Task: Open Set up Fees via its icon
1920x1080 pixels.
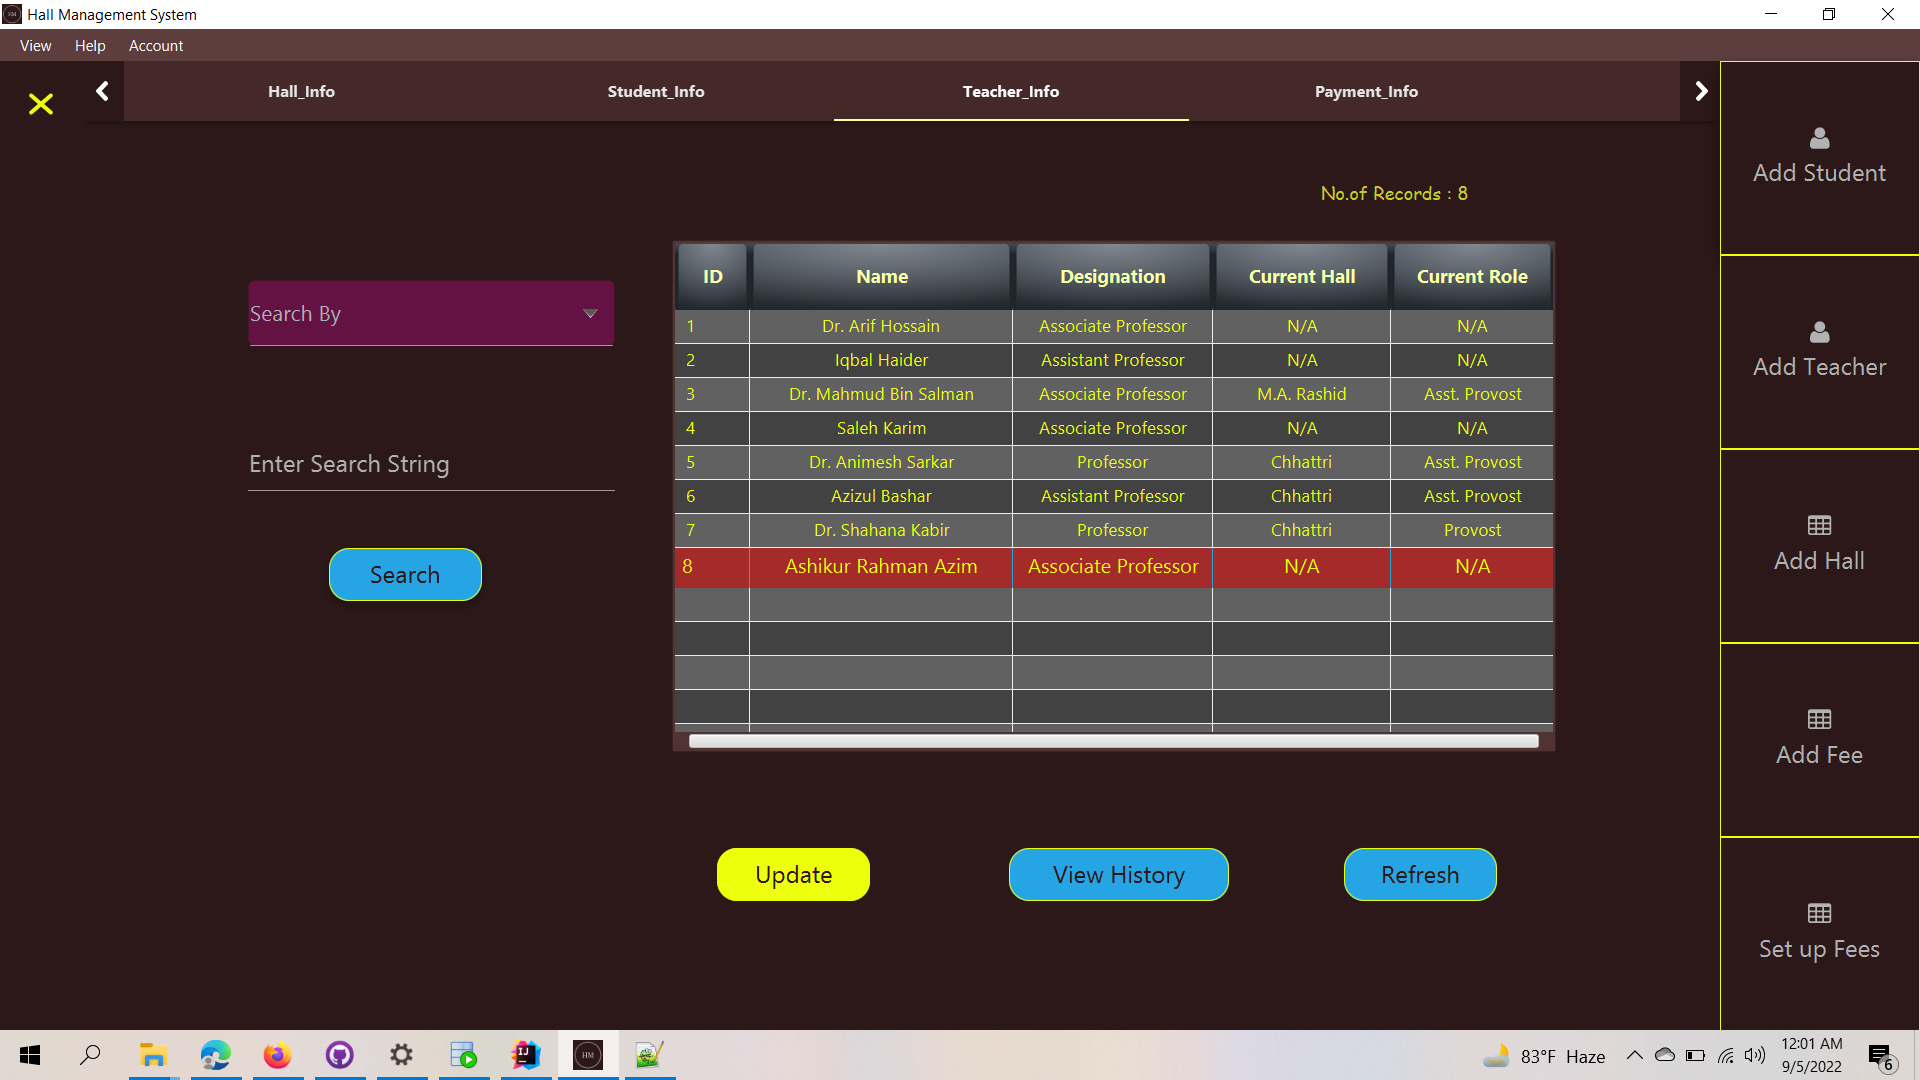Action: (1818, 912)
